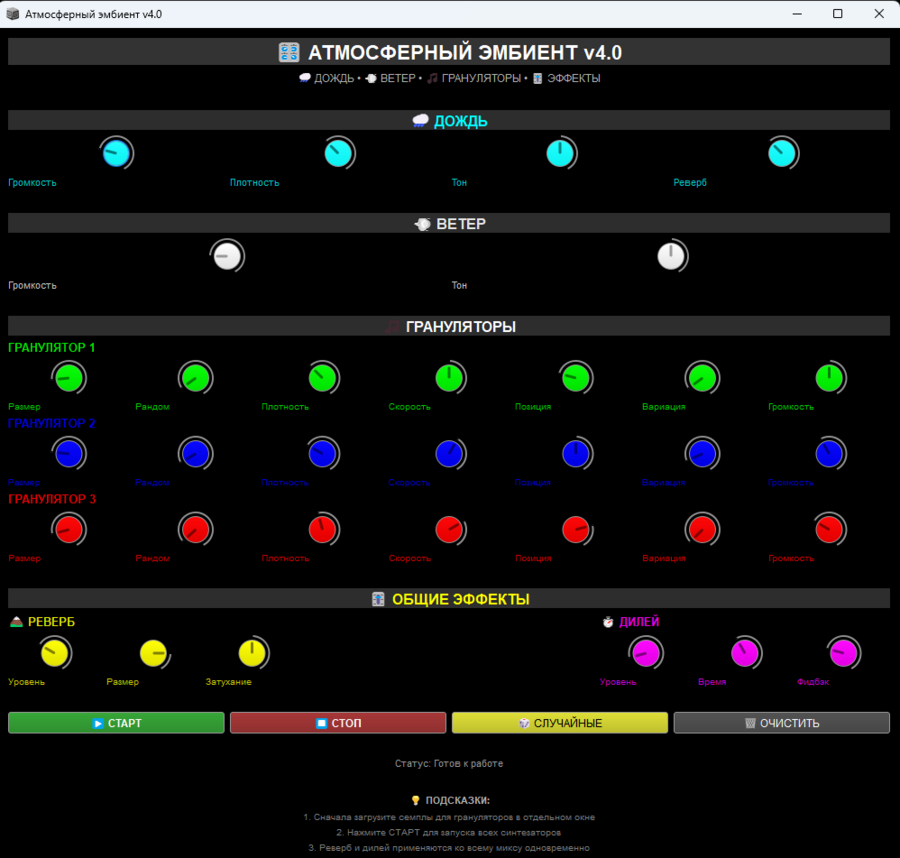
Task: Click the red СТОП button
Action: [x=338, y=723]
